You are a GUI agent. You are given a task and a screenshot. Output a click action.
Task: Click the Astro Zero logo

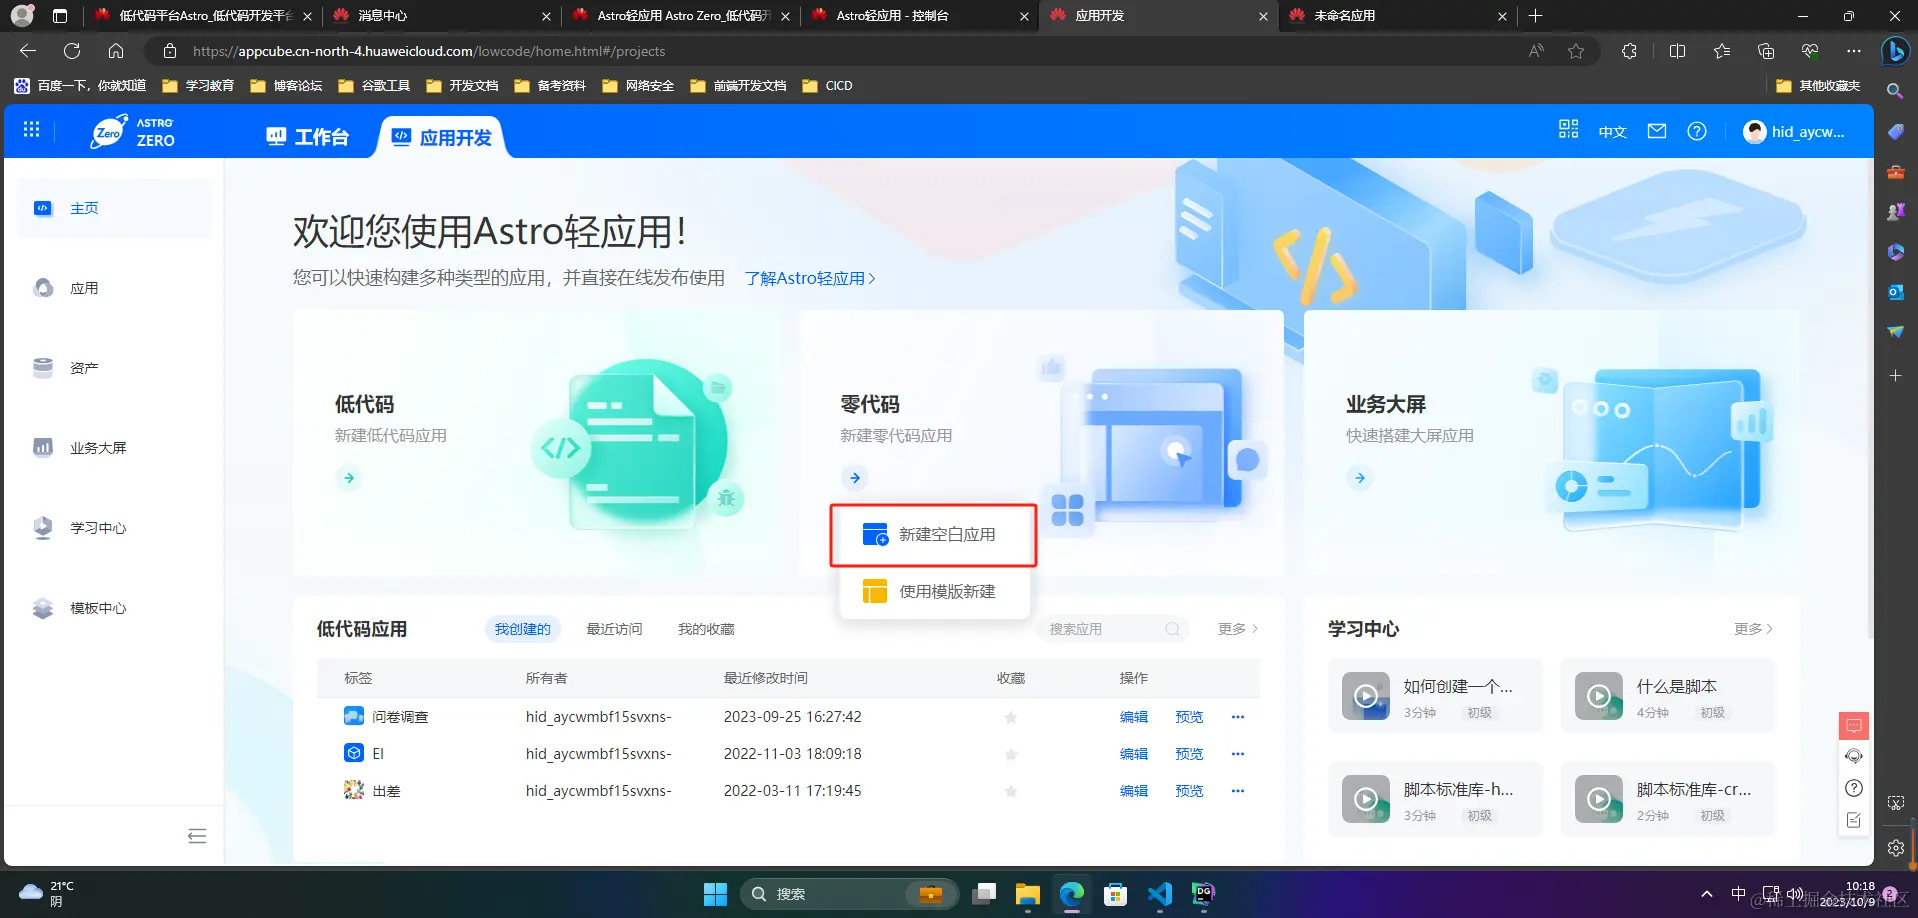pos(133,132)
